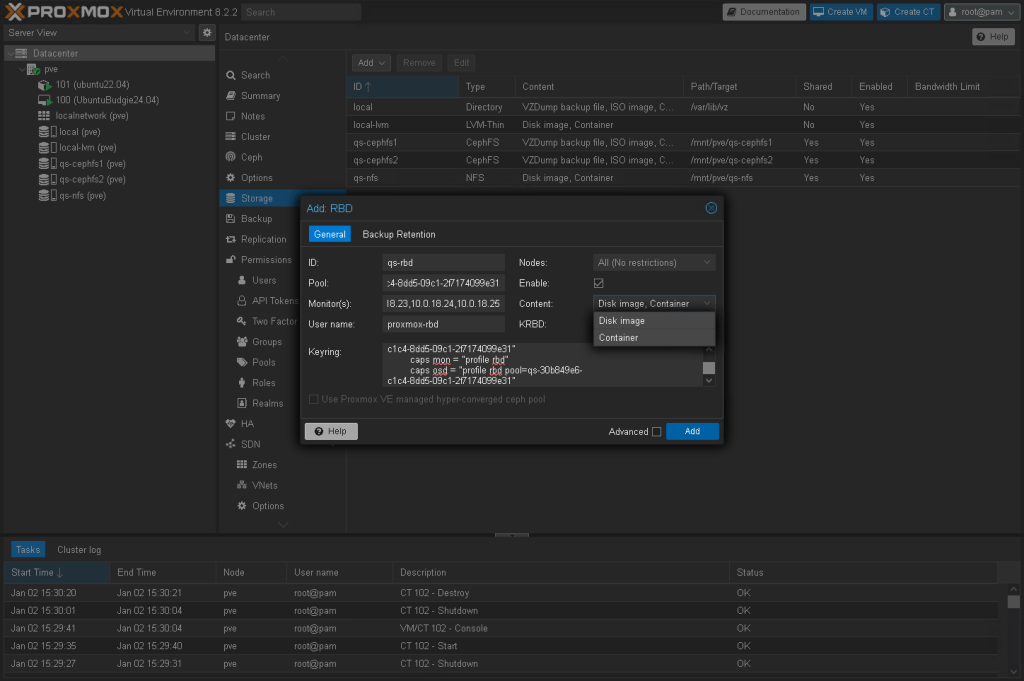Open the Ceph section in sidebar
The image size is (1024, 681).
[251, 157]
